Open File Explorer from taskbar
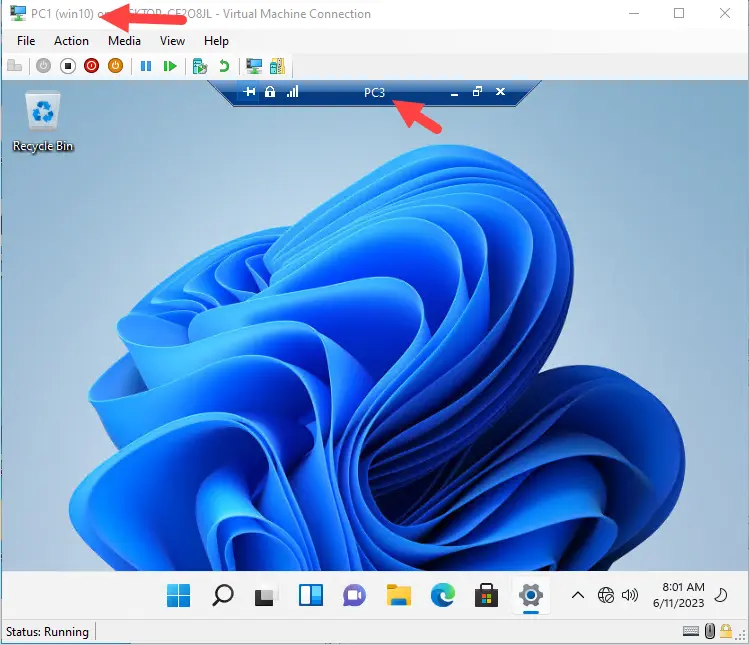750x645 pixels. (399, 596)
